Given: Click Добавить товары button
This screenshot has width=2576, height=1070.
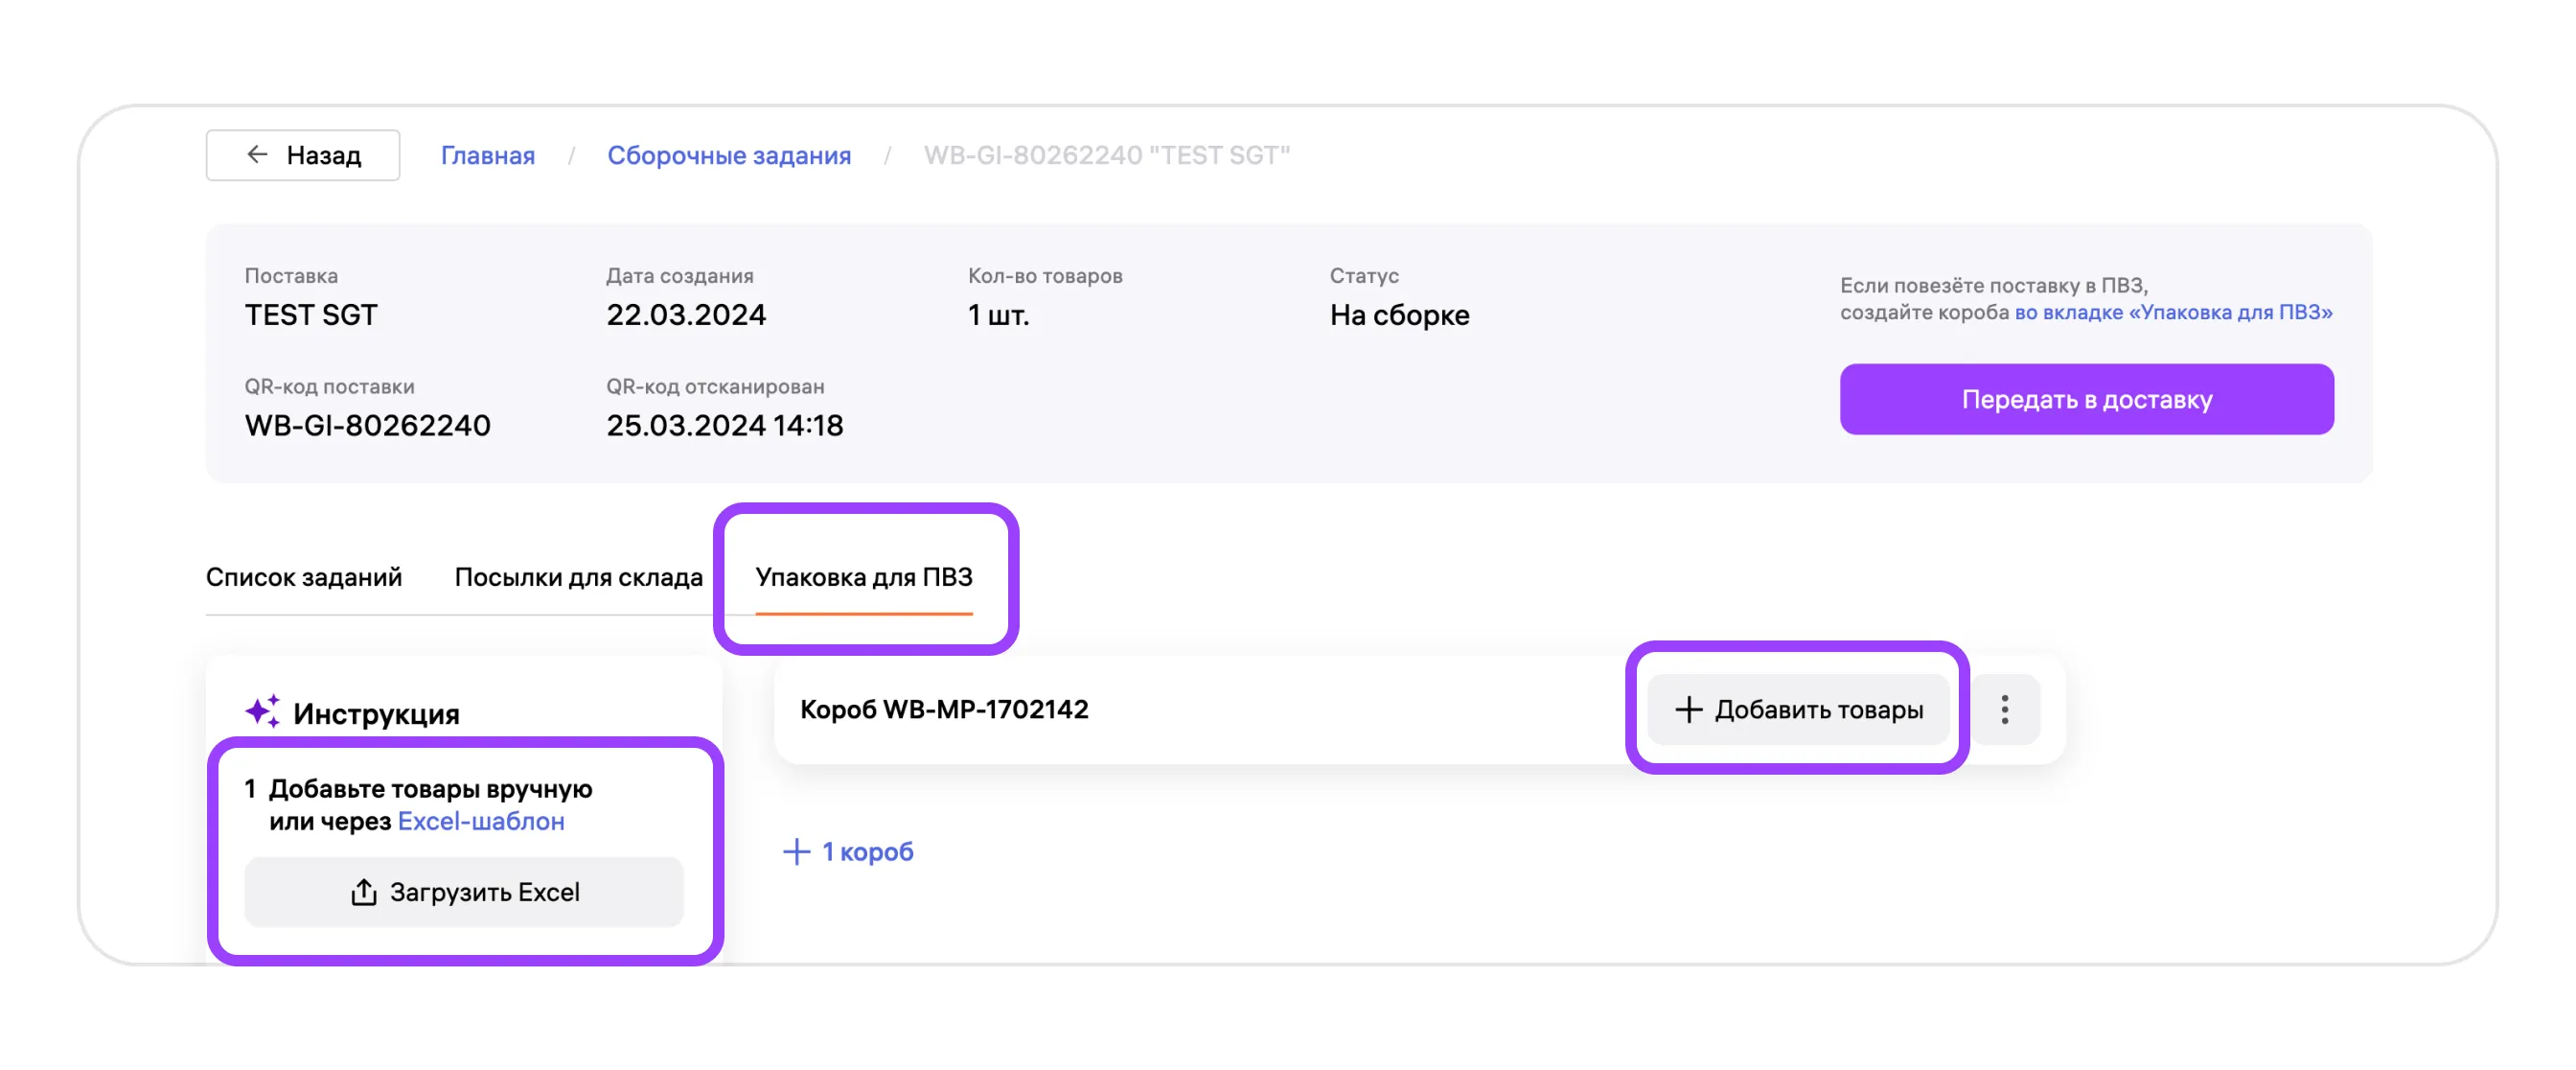Looking at the screenshot, I should pos(1798,709).
